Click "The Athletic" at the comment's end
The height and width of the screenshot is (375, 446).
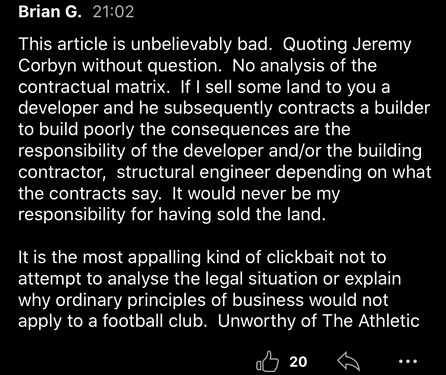pos(371,321)
